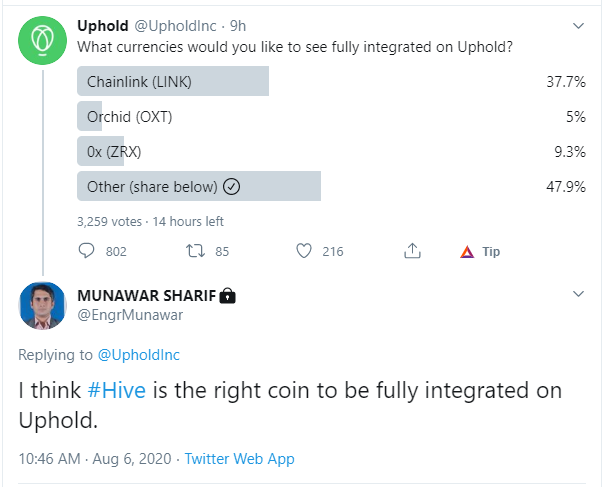Open MUNAWAR SHARIF's profile photo

(42, 306)
